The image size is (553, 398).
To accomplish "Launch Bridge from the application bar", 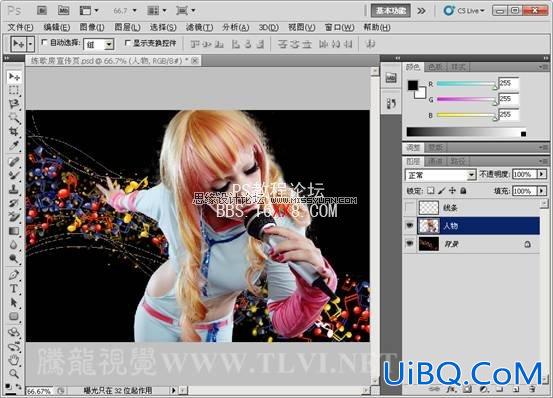I will point(42,11).
